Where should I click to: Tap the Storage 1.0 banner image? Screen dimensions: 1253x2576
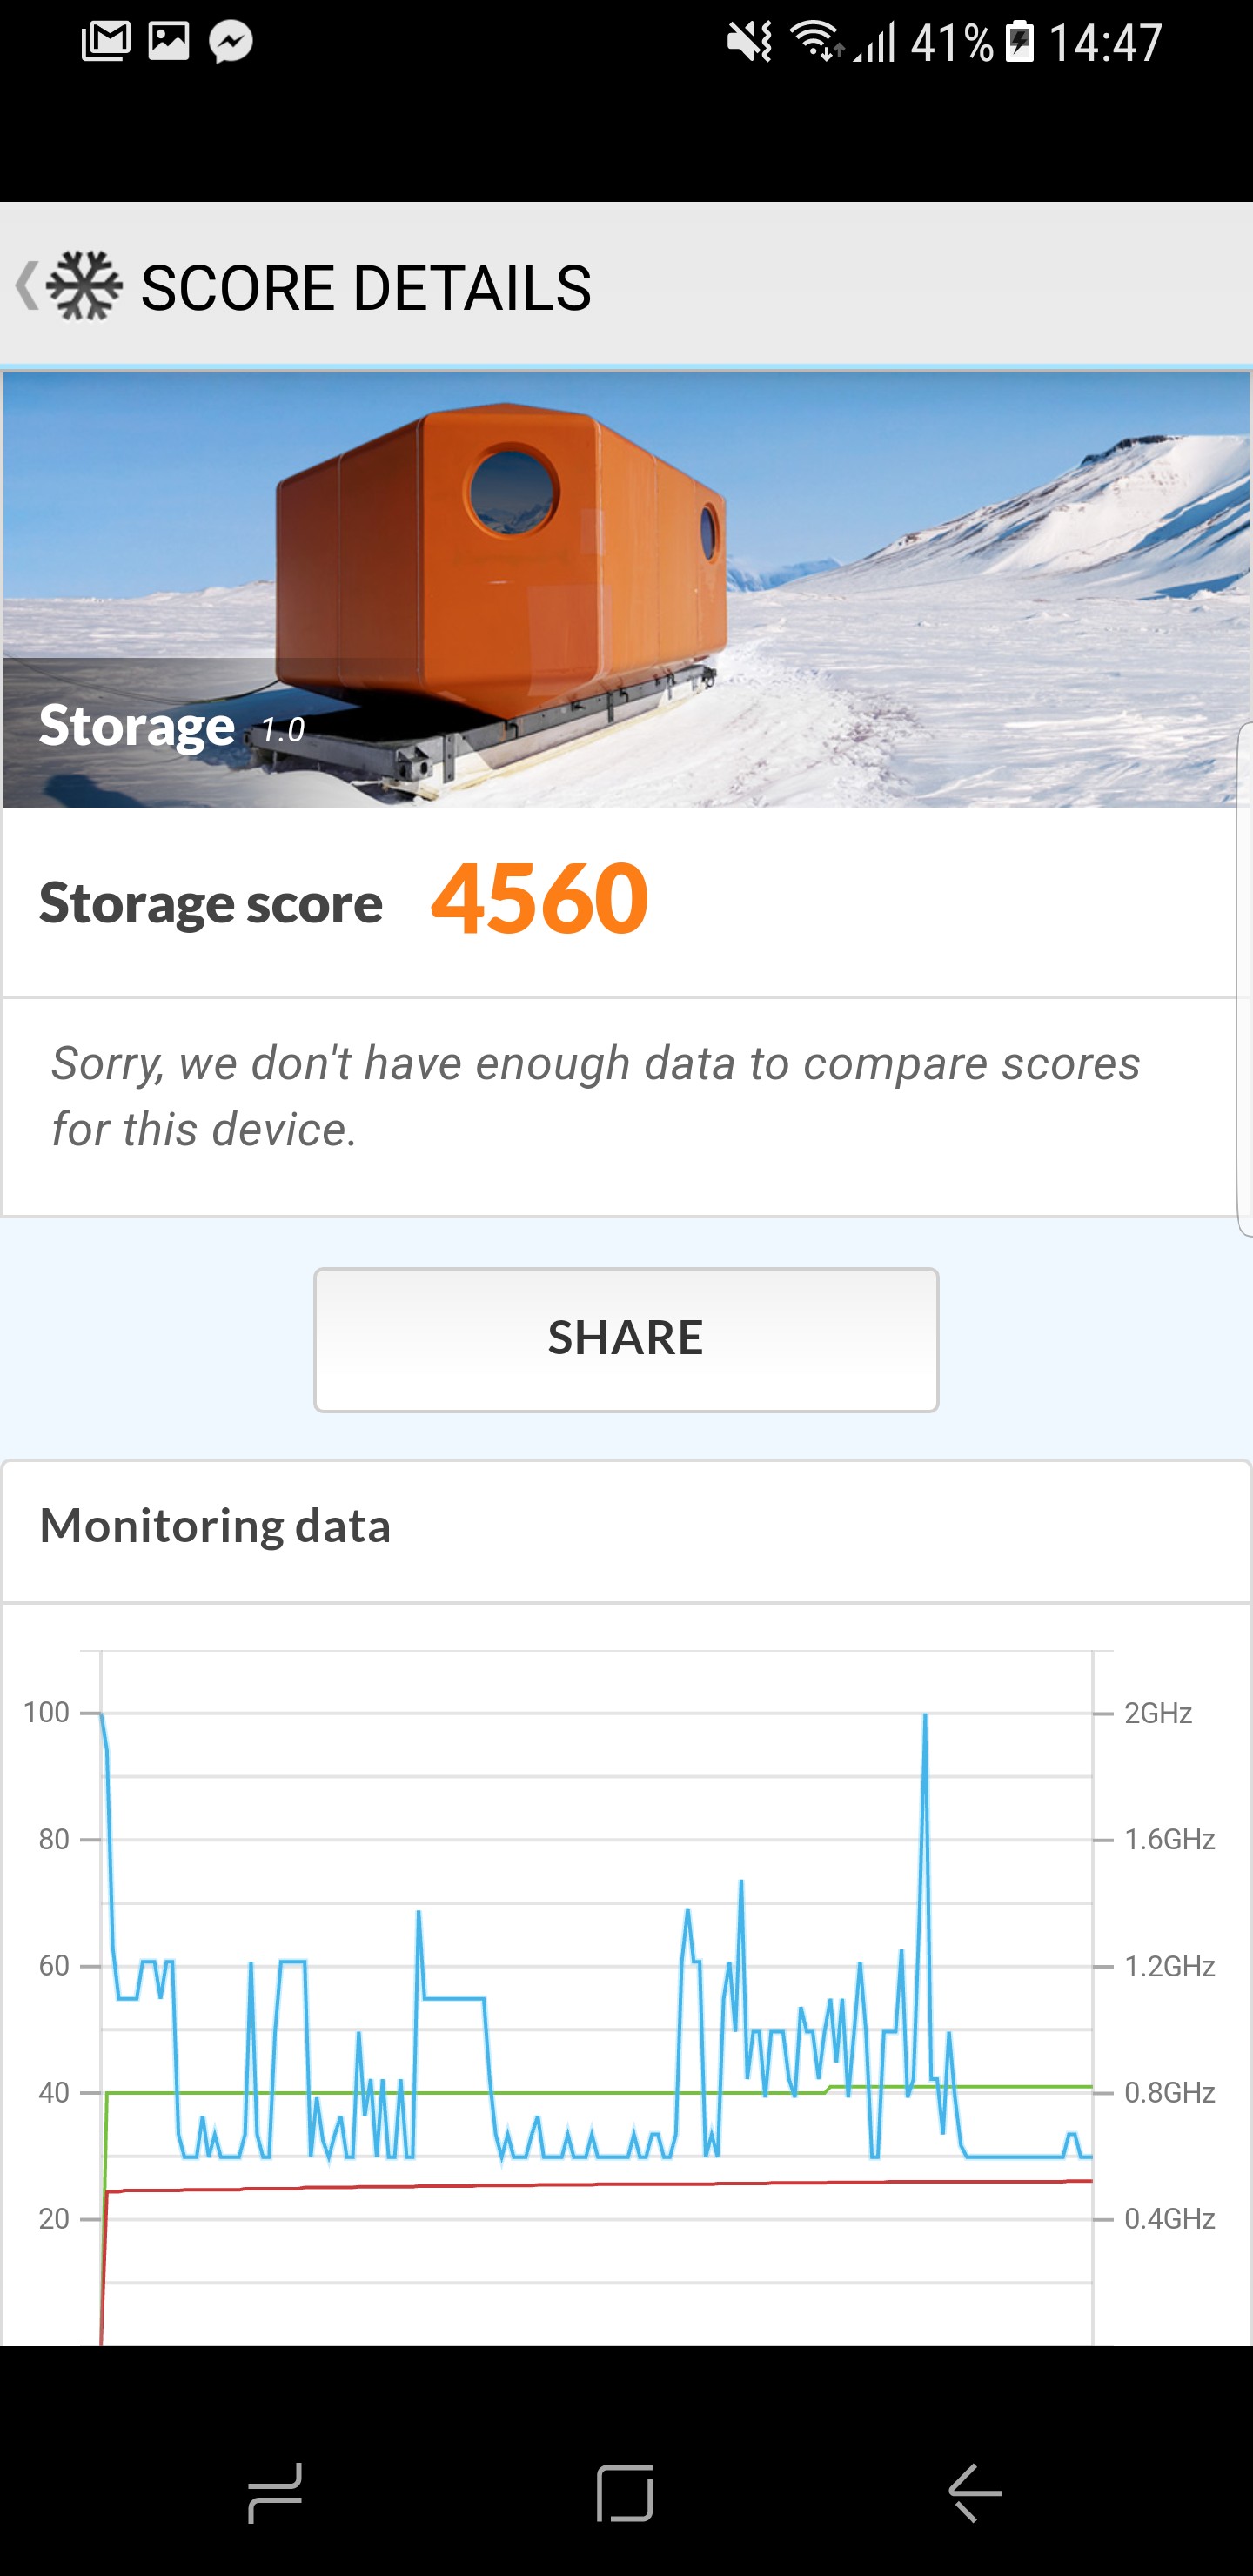[x=626, y=590]
